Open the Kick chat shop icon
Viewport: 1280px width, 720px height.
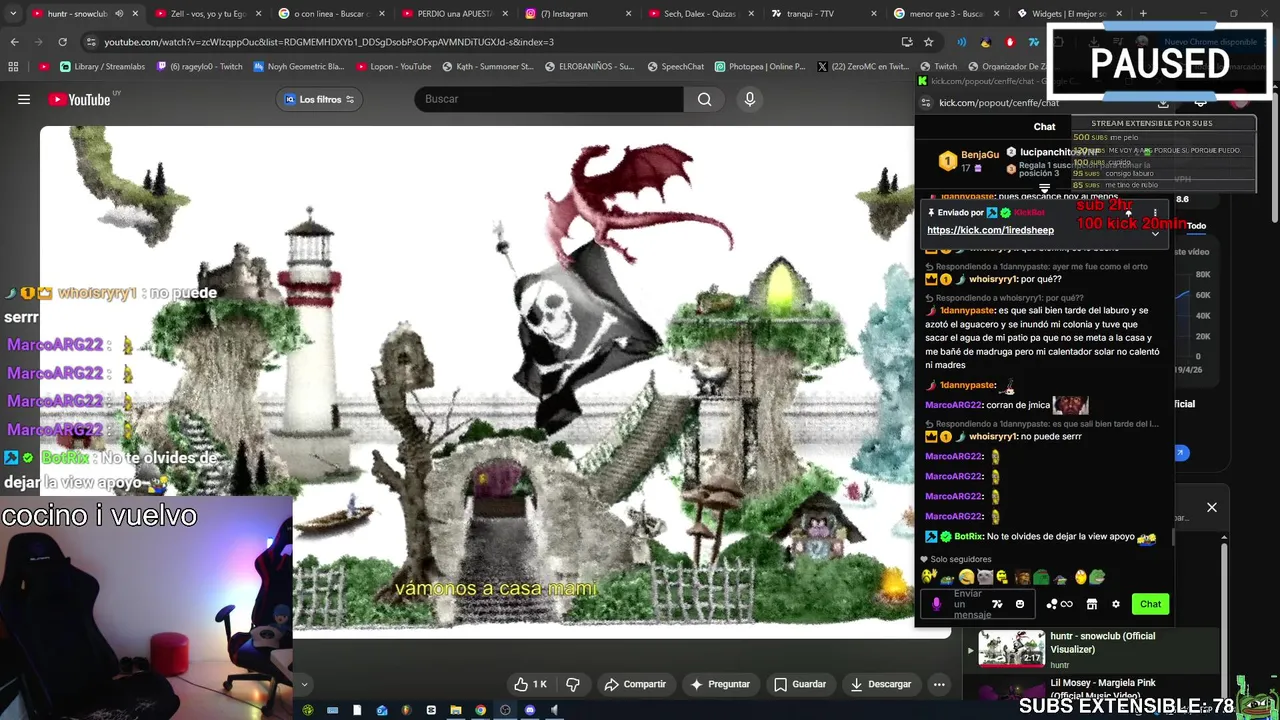[x=1092, y=604]
